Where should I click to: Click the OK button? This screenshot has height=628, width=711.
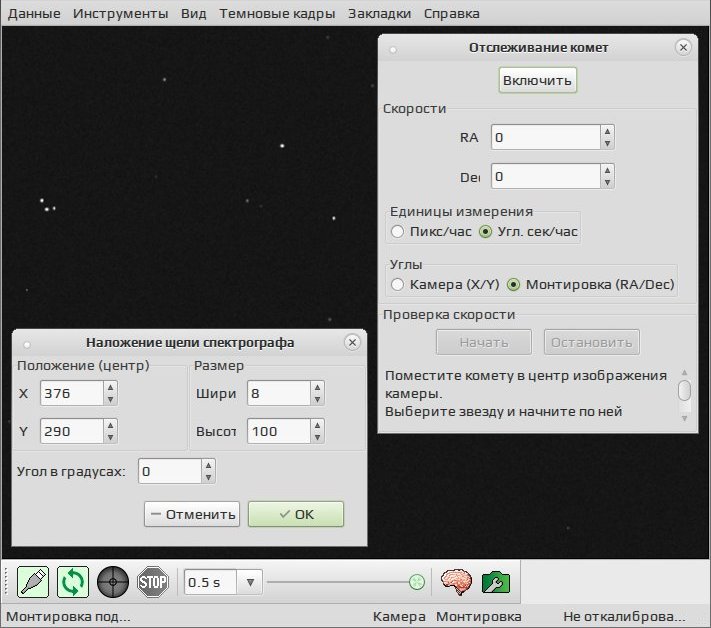[296, 514]
